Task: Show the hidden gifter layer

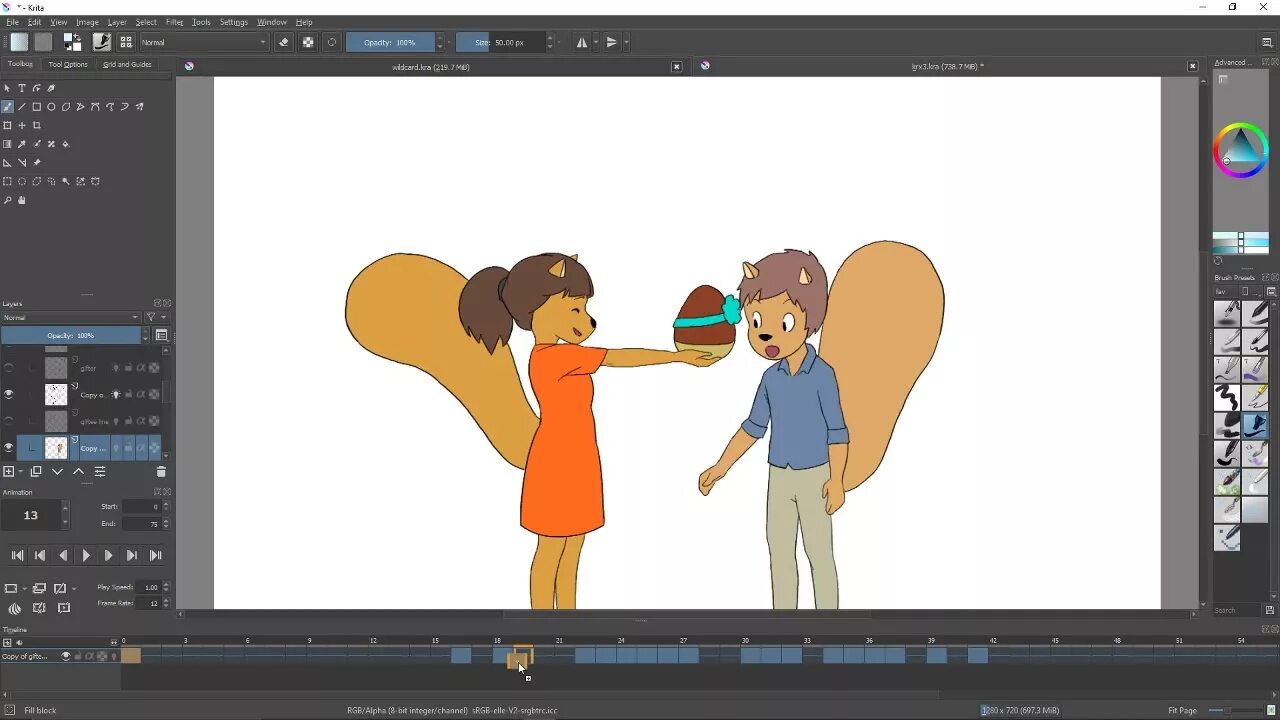Action: (9, 368)
